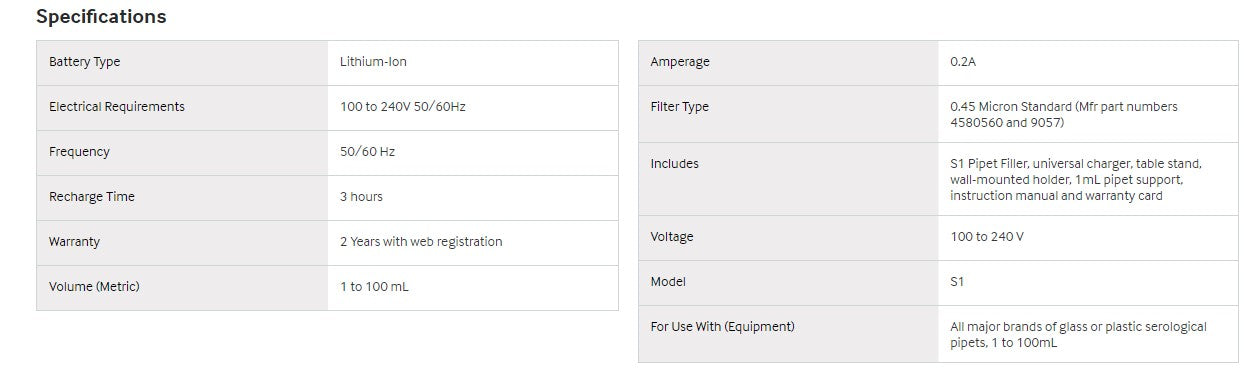Click the Specifications heading
Viewport: 1255px width, 380px height.
[x=101, y=17]
